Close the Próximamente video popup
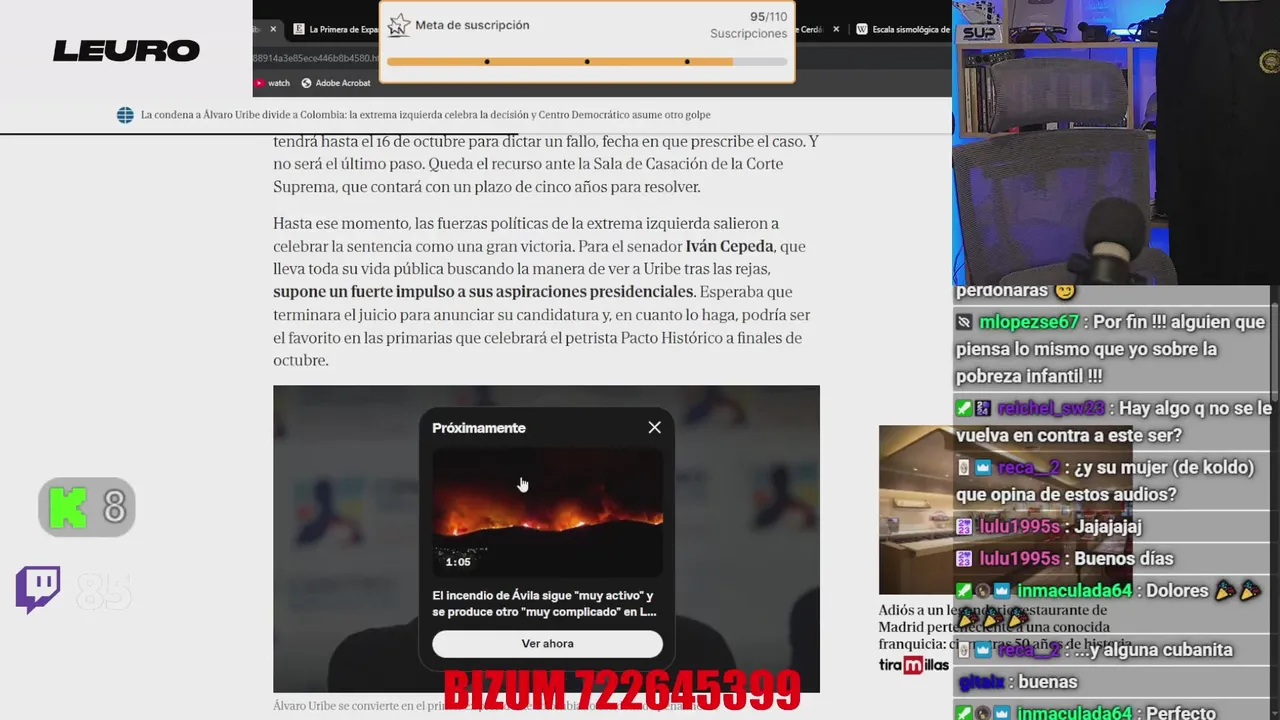Screen dimensions: 1280x720 (x=654, y=428)
